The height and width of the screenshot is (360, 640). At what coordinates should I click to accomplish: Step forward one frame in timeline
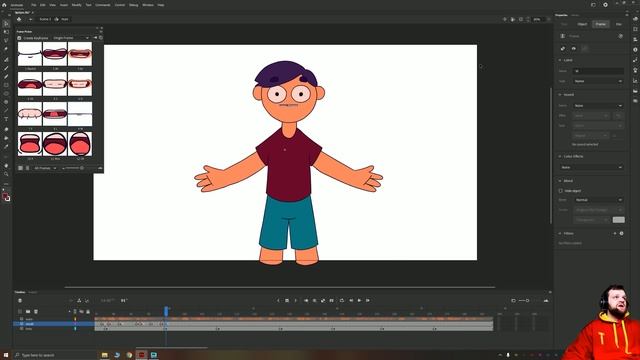pos(368,300)
